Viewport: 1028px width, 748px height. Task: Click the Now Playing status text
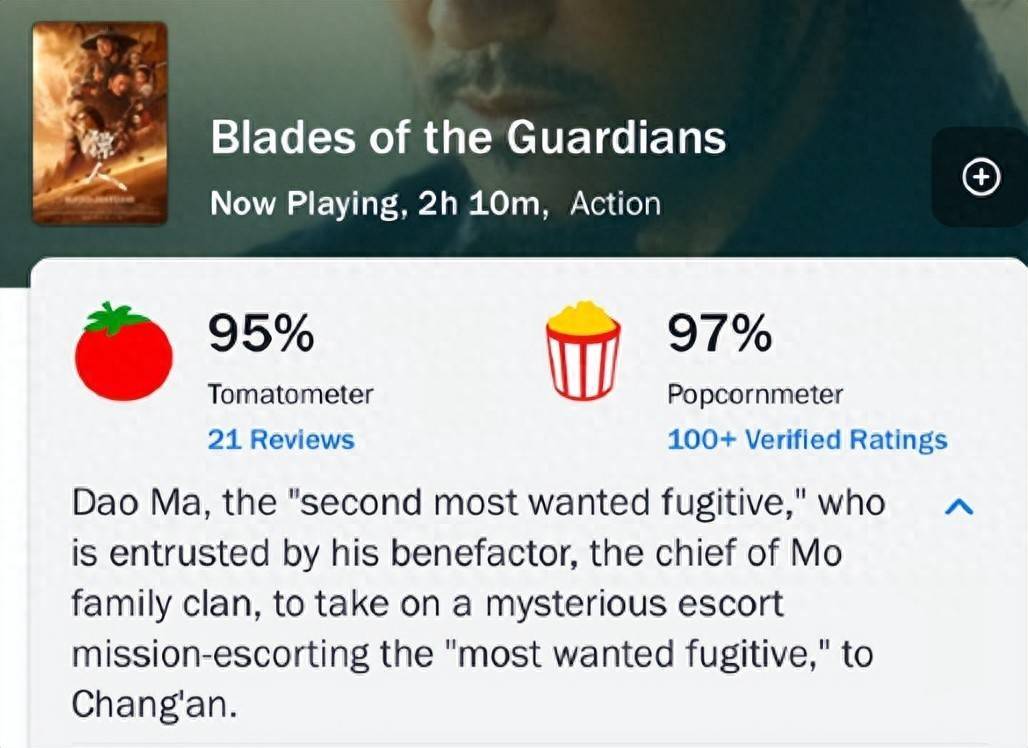[x=305, y=204]
